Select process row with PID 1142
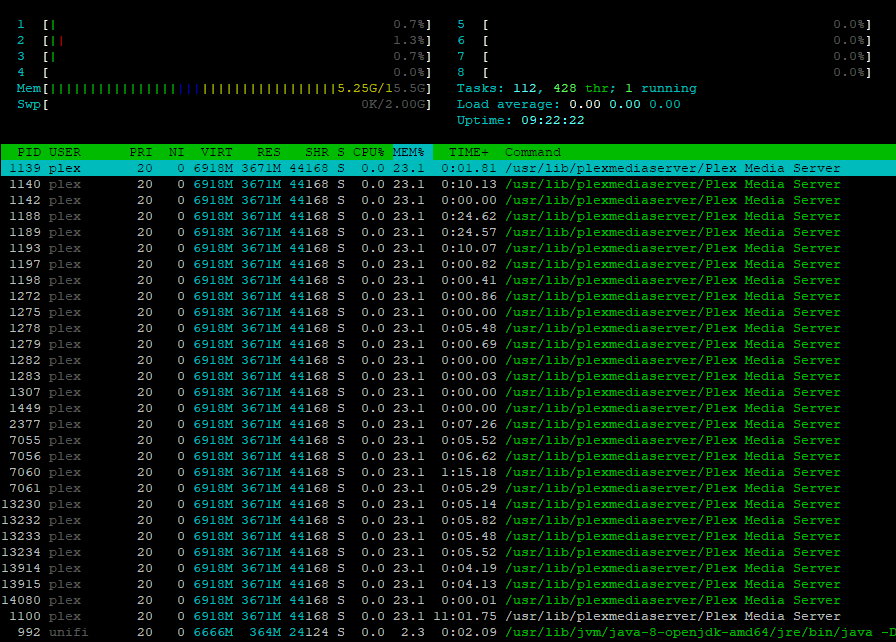 point(448,200)
